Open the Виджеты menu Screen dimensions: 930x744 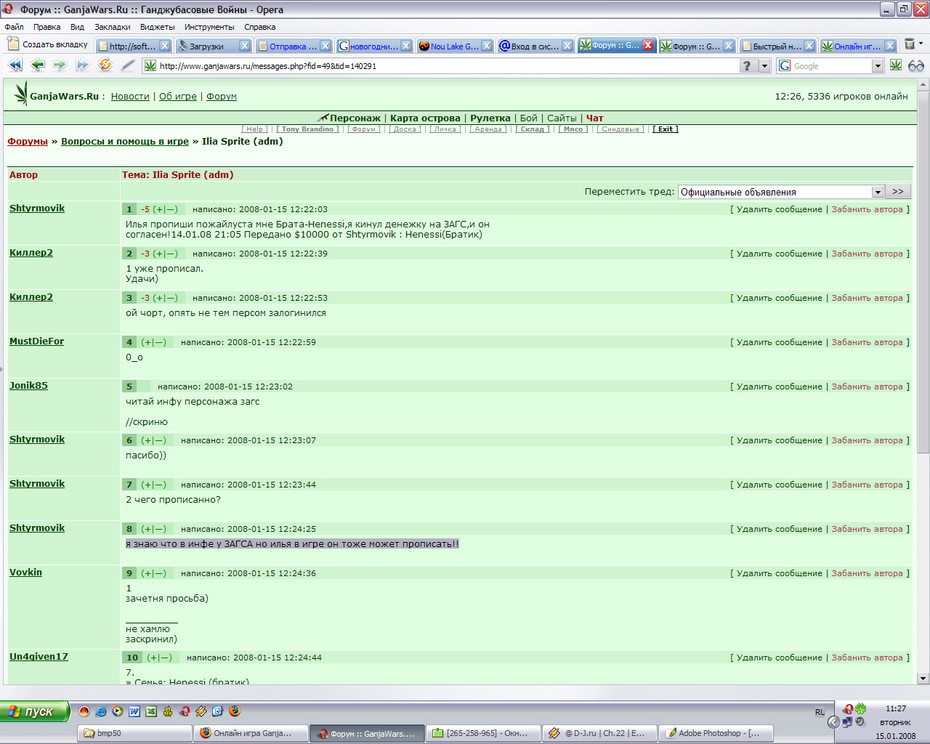[157, 27]
